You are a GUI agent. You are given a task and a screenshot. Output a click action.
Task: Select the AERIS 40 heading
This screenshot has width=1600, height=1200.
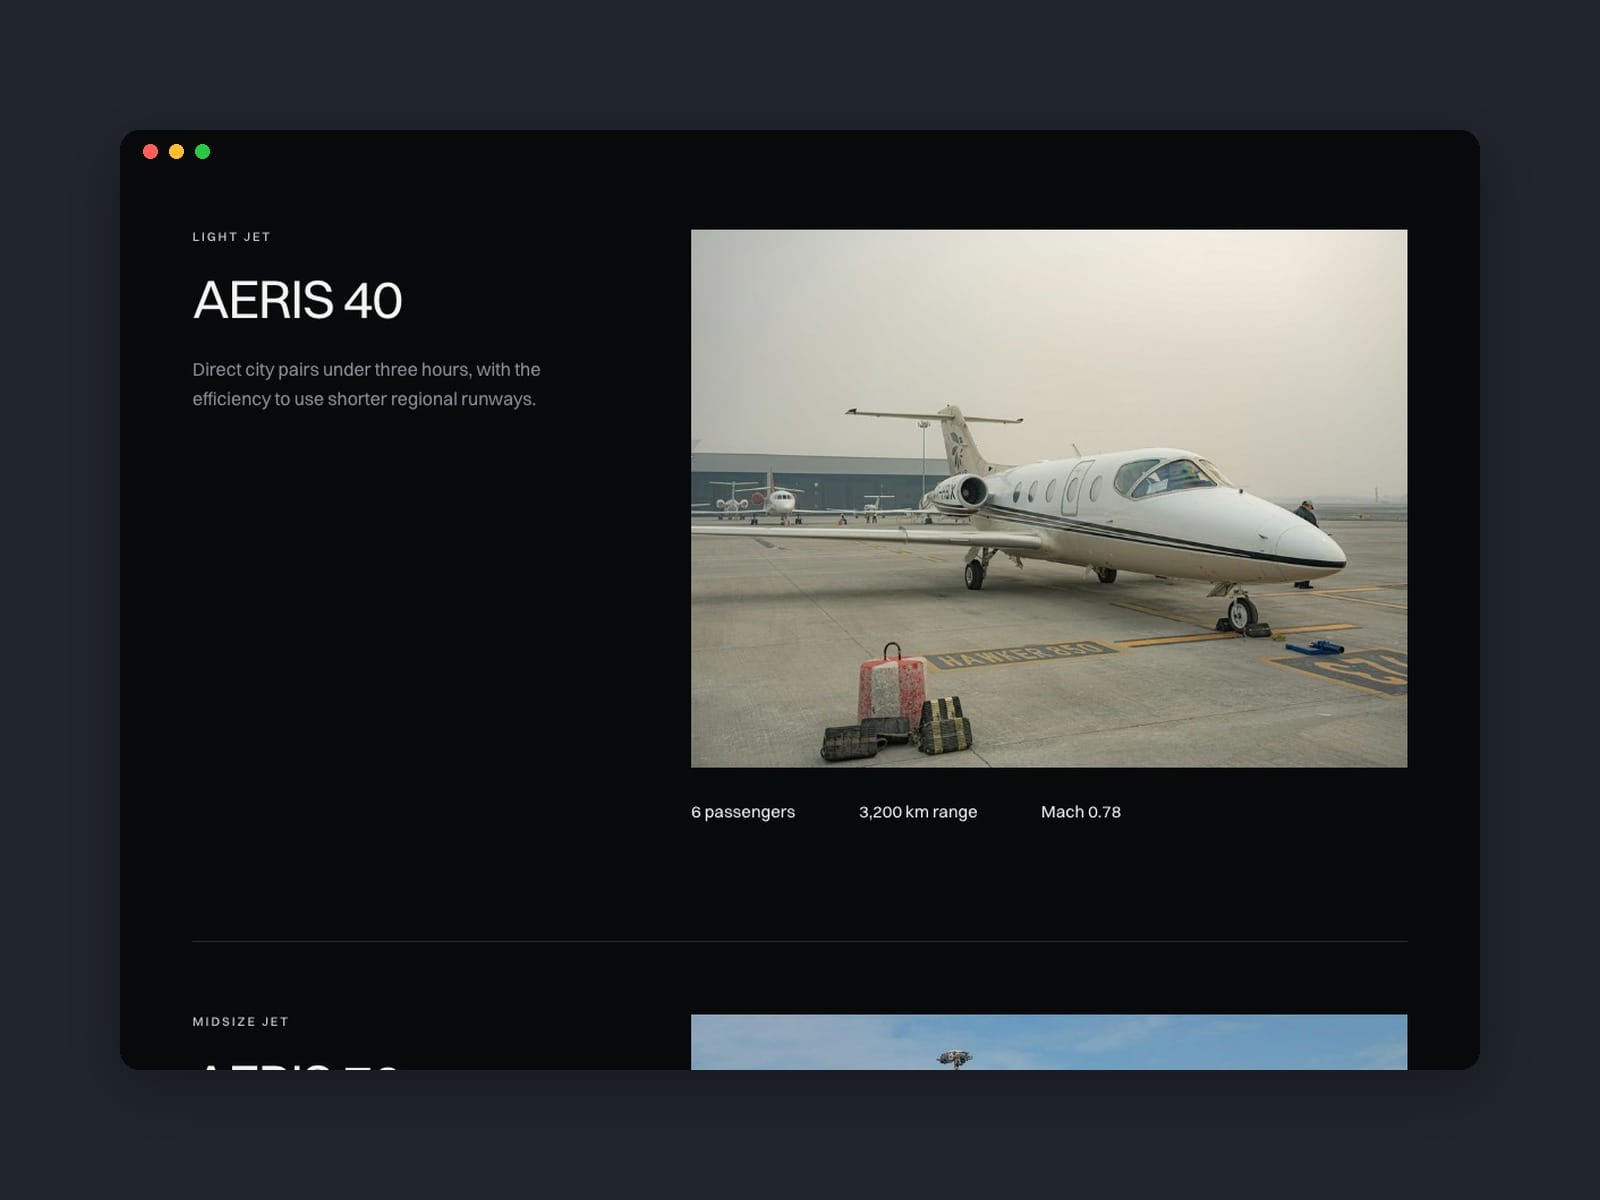click(298, 300)
